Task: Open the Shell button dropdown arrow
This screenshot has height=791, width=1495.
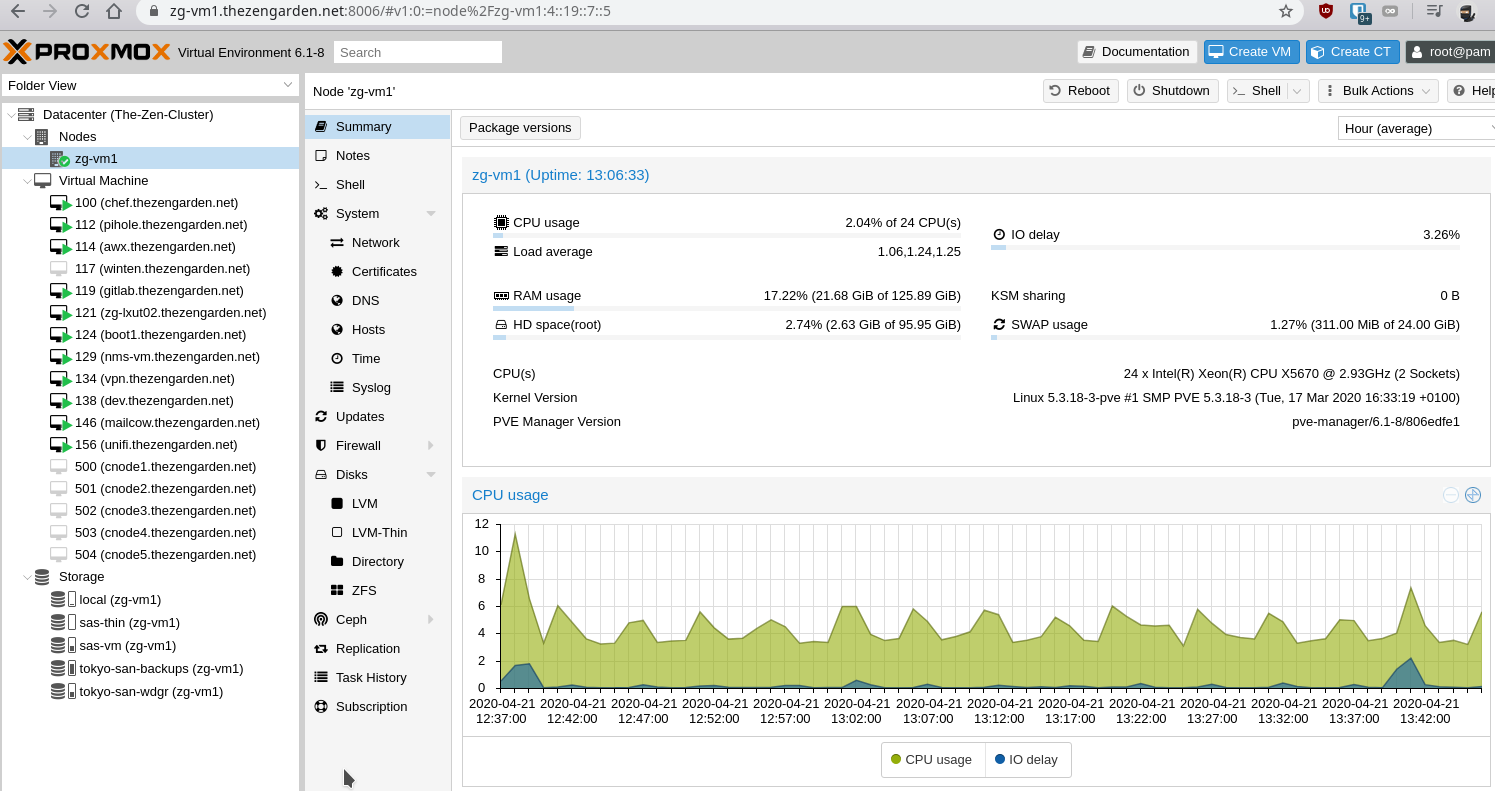Action: point(1298,90)
